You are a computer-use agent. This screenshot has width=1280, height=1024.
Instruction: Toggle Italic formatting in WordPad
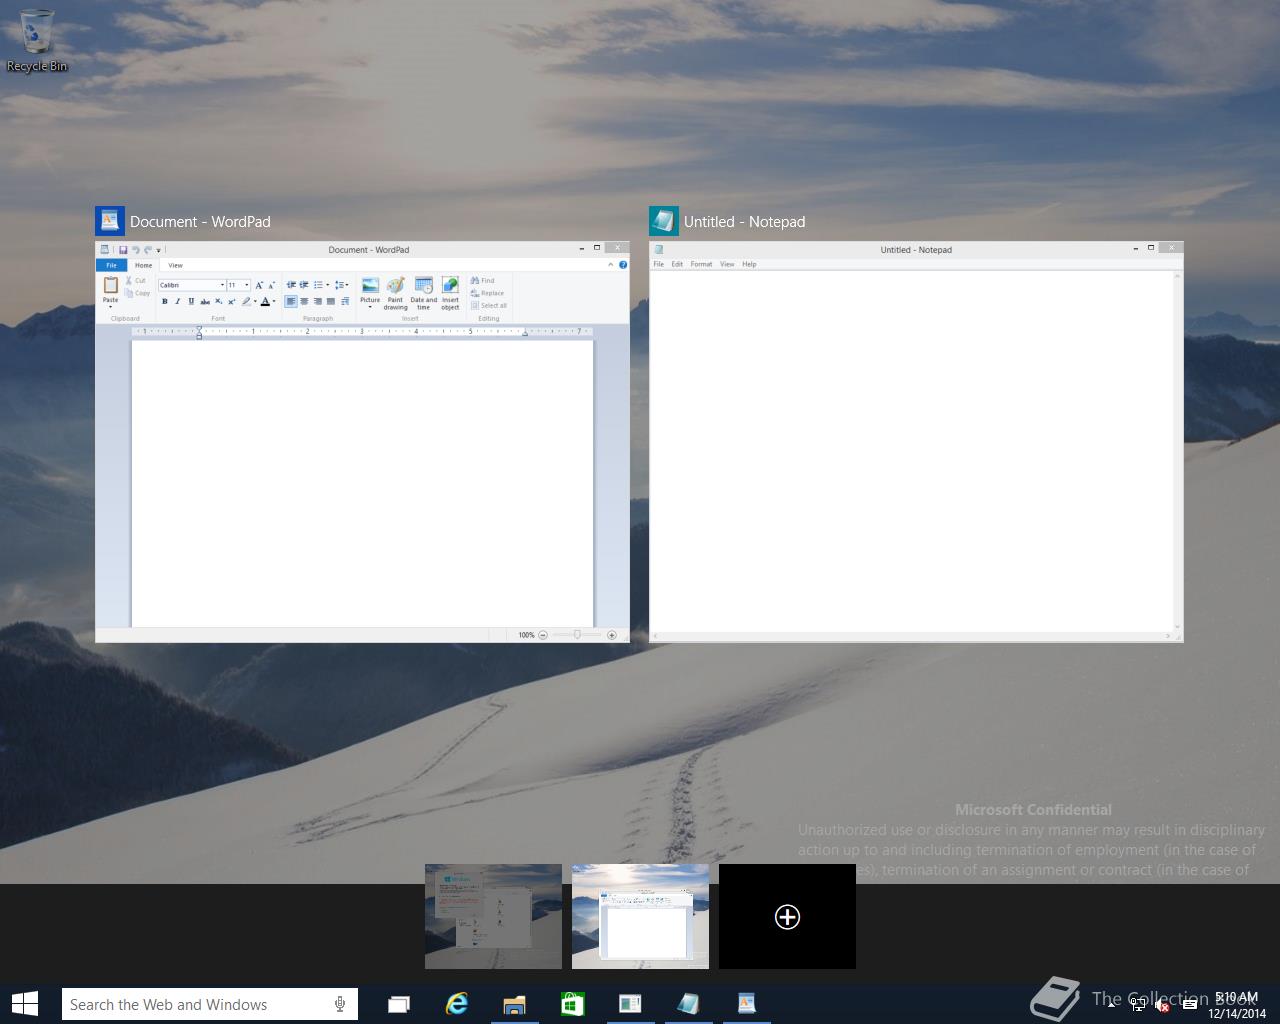tap(178, 301)
